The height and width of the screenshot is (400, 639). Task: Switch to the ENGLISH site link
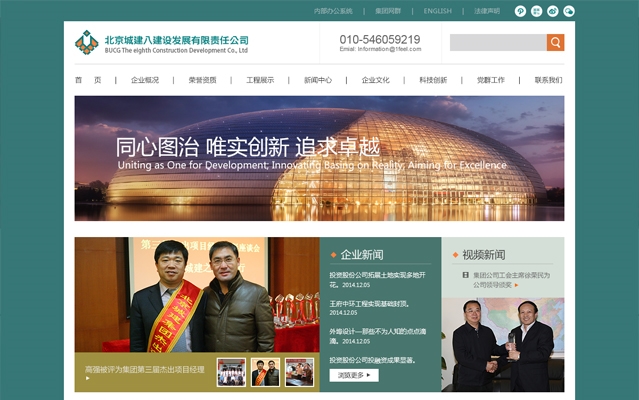pos(438,11)
